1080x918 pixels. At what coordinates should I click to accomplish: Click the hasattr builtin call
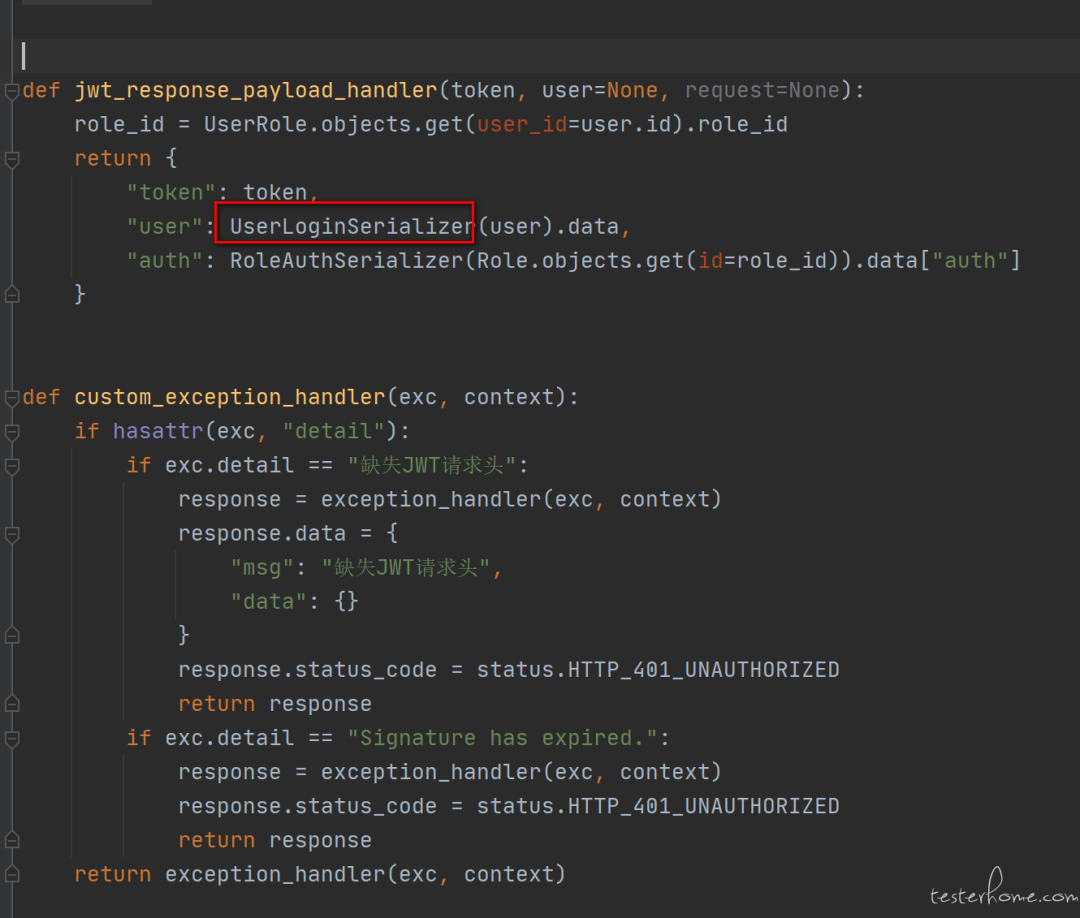pos(158,432)
